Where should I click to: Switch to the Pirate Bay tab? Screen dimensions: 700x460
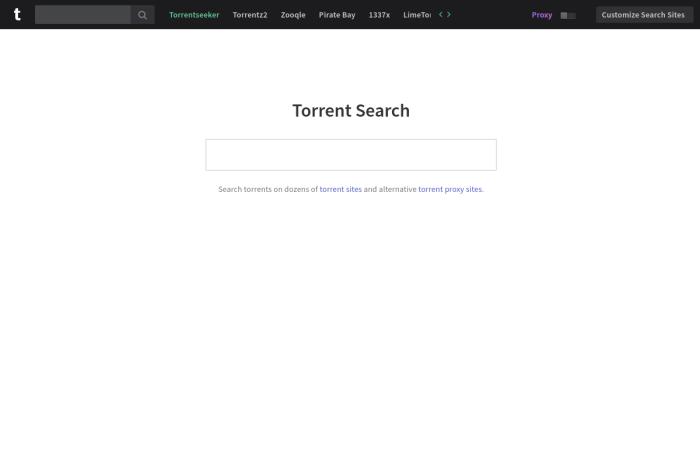[337, 15]
